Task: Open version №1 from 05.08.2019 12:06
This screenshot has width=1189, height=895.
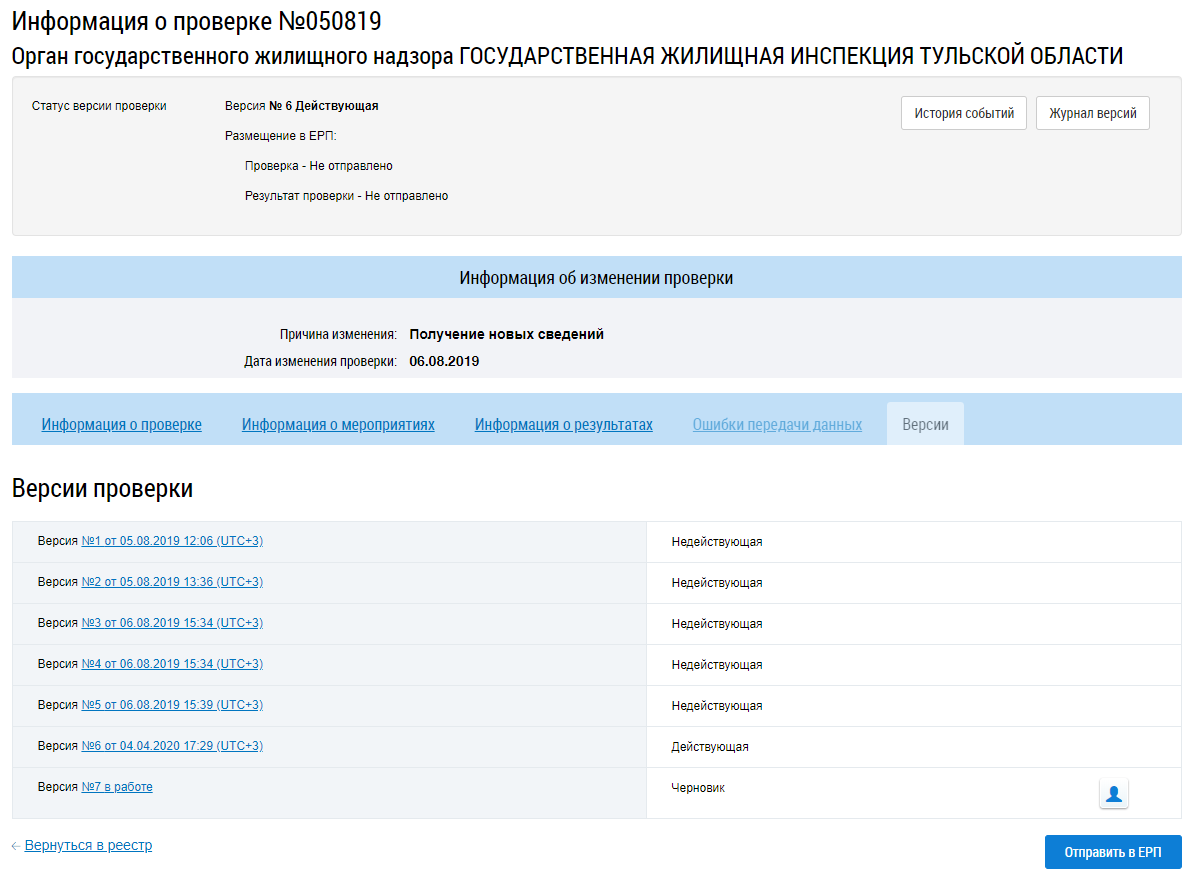Action: click(172, 541)
